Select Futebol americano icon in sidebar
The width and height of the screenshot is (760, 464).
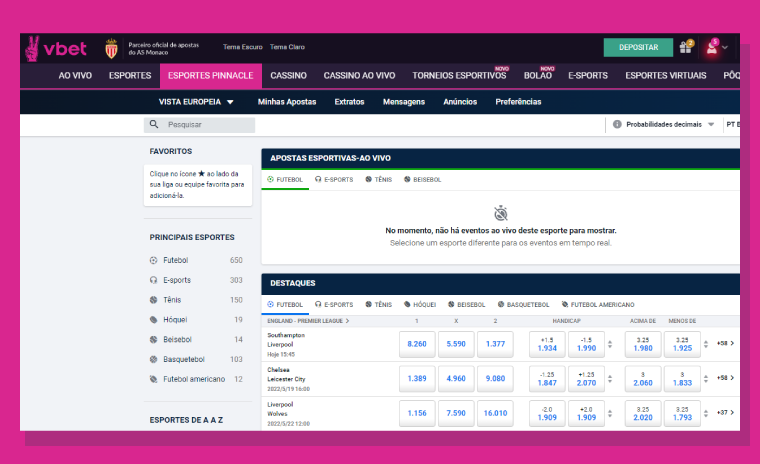154,380
